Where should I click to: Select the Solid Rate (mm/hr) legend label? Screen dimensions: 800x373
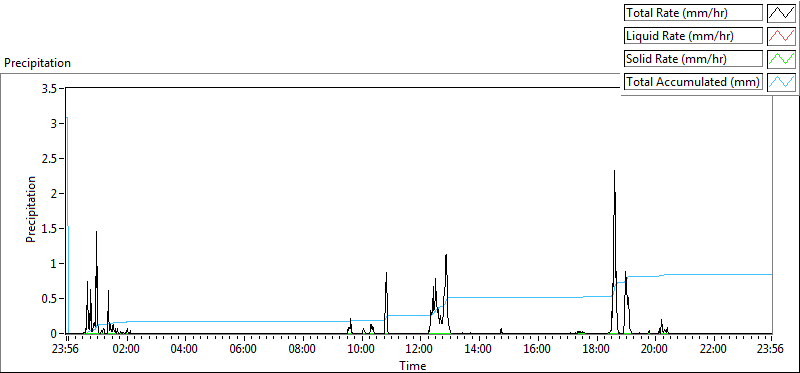tap(694, 59)
